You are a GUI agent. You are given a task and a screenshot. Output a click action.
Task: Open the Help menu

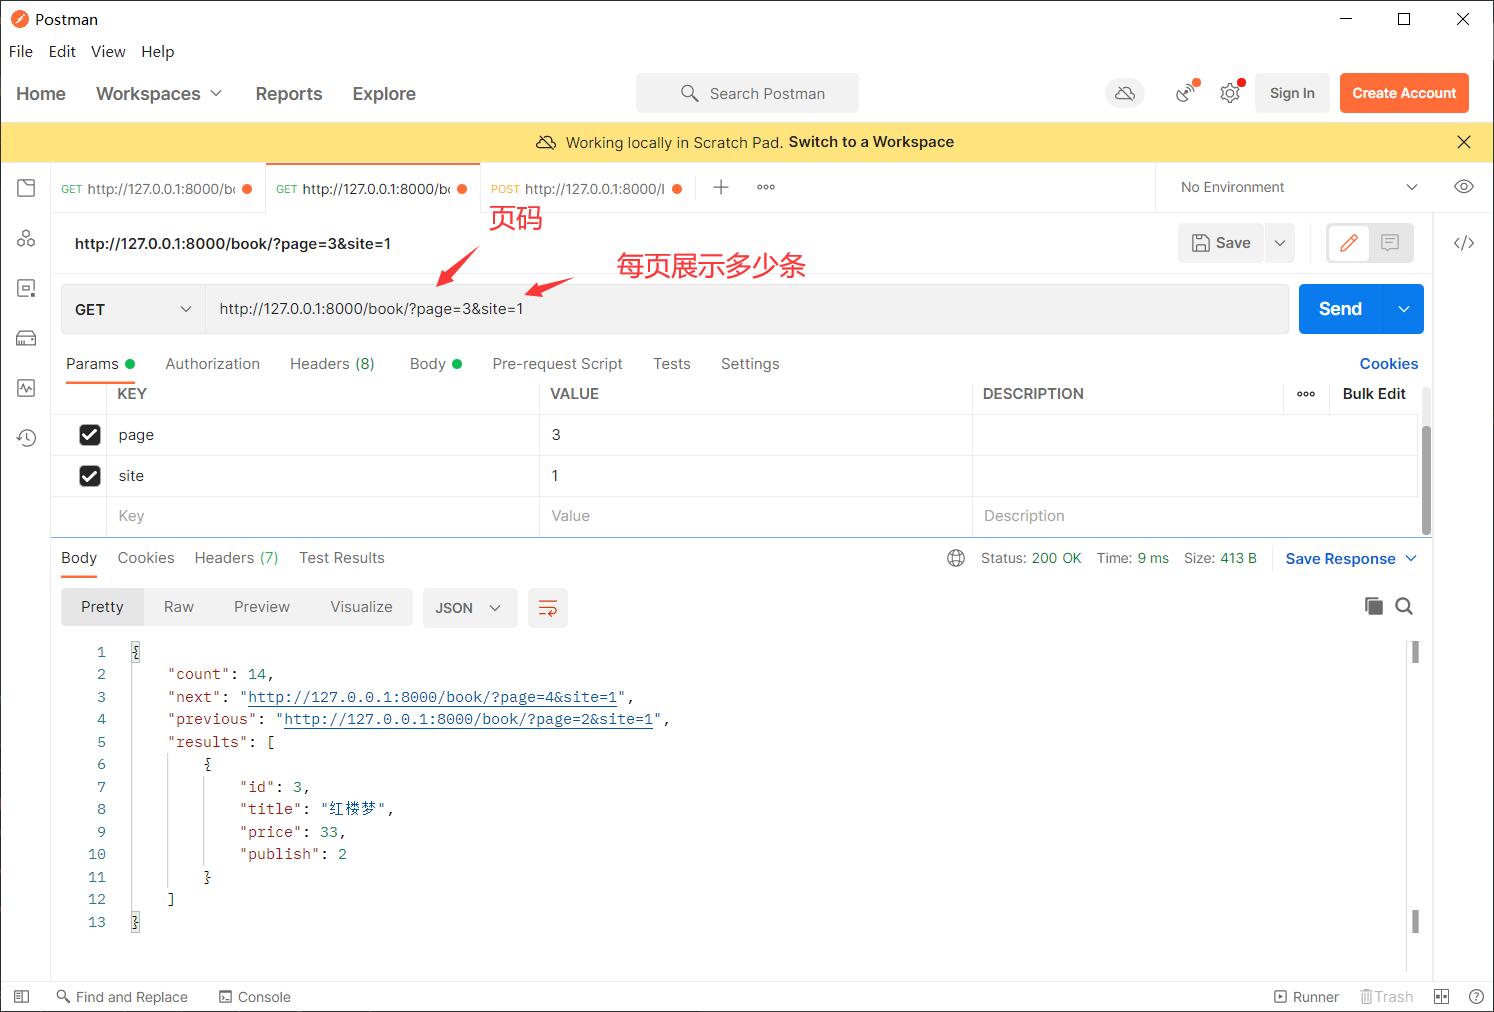[x=157, y=51]
